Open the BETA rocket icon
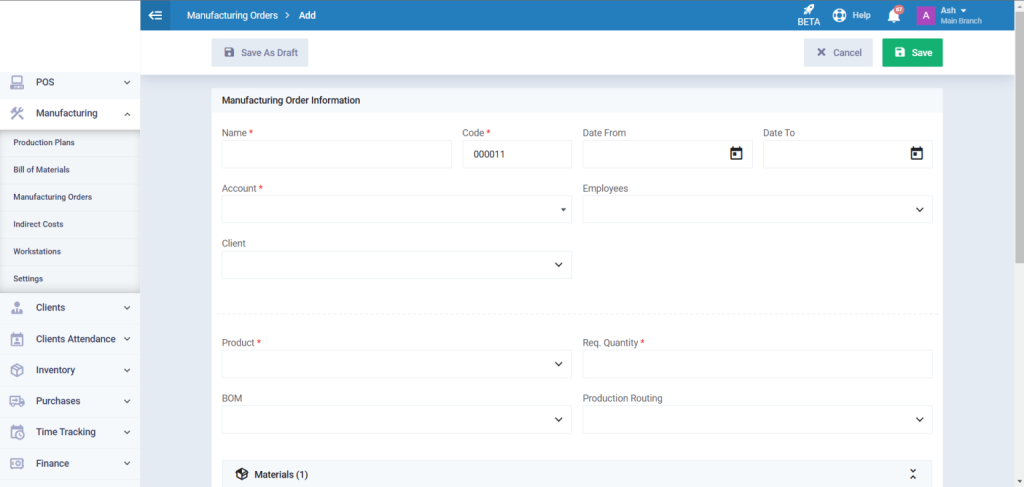Screen dimensions: 1024x487 click(808, 10)
